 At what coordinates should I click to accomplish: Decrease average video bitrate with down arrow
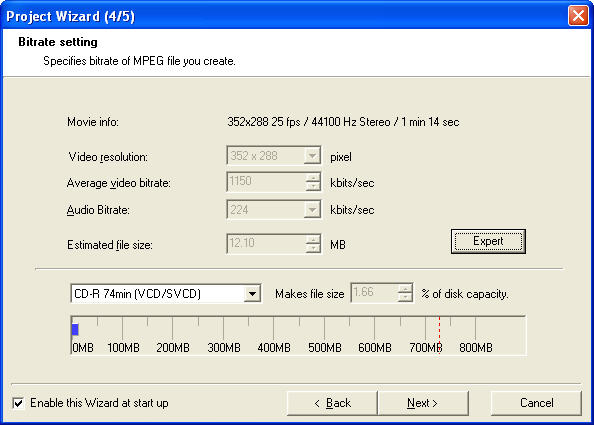point(313,186)
